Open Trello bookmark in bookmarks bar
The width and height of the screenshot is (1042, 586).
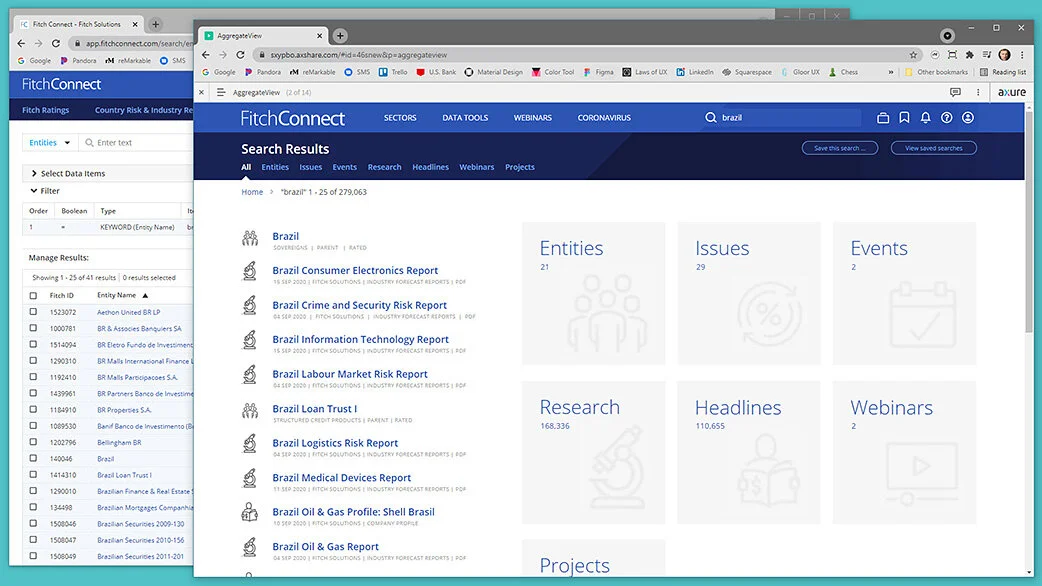[x=393, y=72]
